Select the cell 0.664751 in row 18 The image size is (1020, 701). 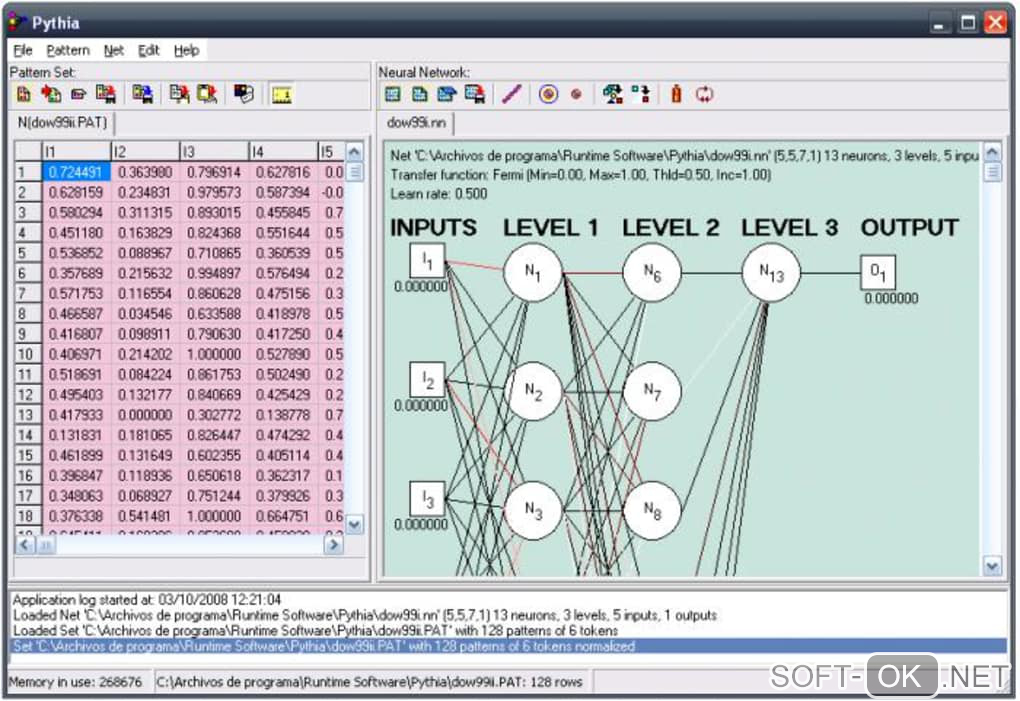click(x=283, y=516)
